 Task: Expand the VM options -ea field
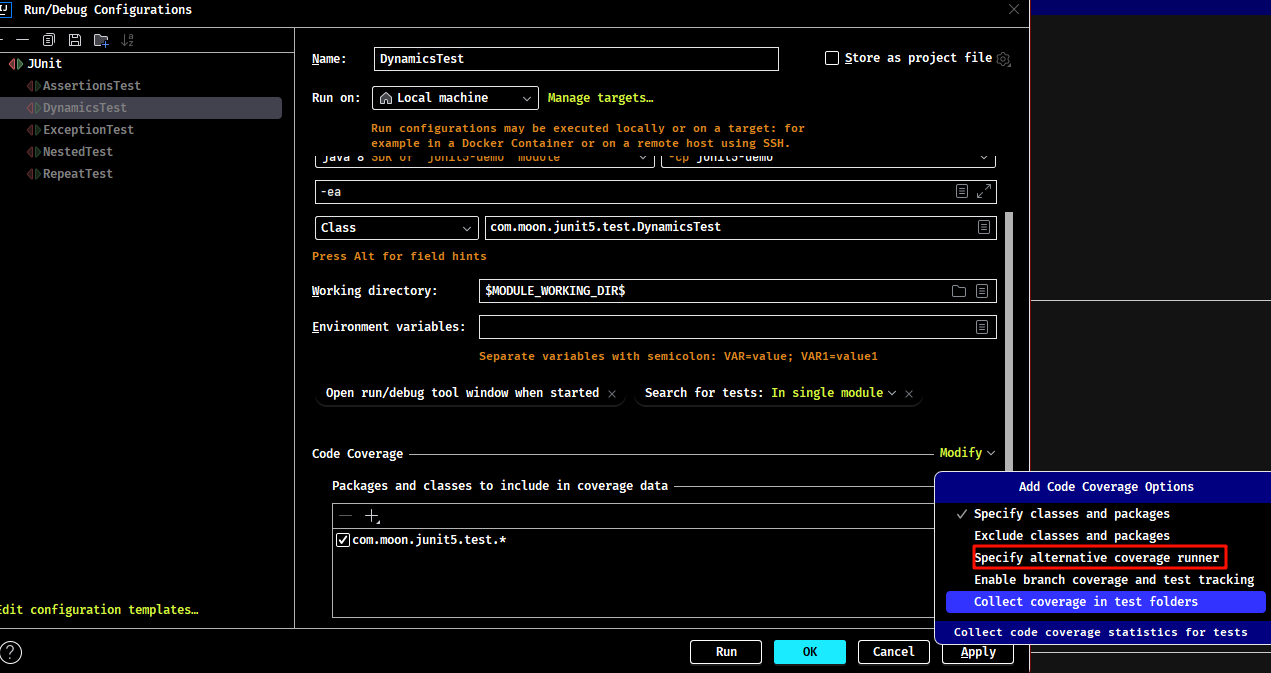pyautogui.click(x=984, y=191)
